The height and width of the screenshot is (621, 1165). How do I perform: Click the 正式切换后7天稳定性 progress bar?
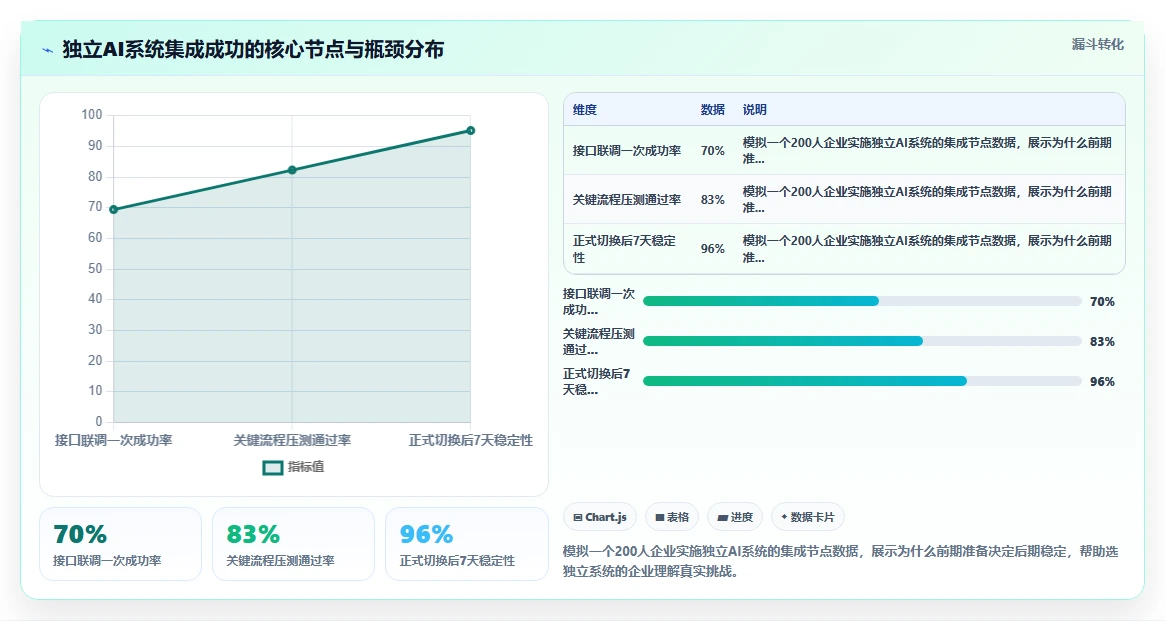[862, 381]
